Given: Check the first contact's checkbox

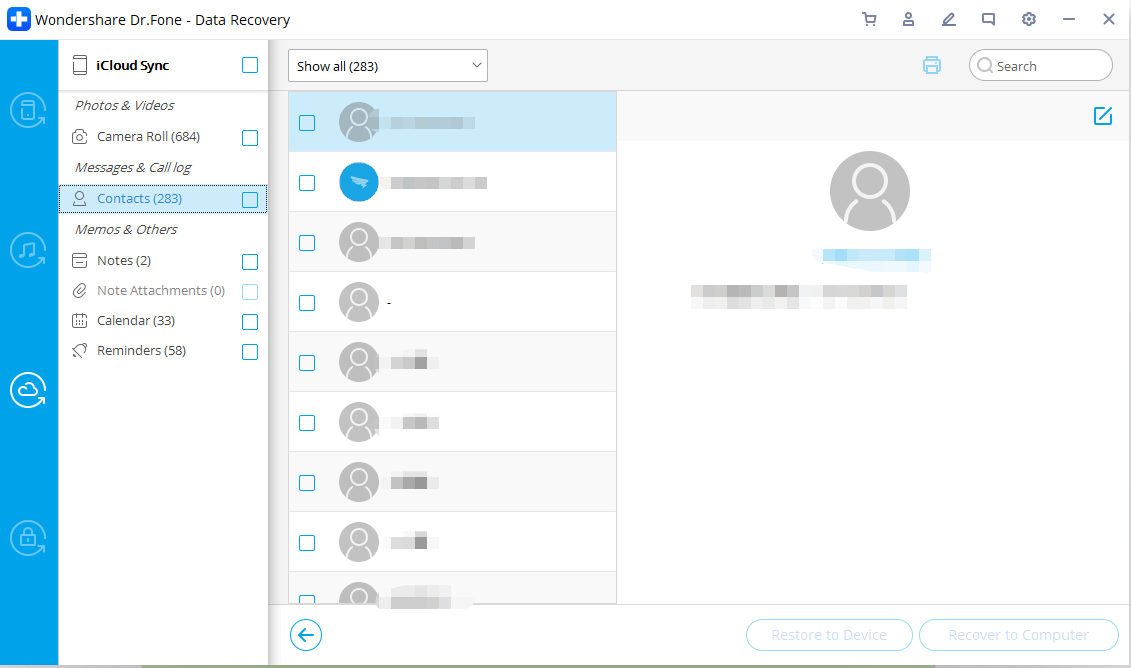Looking at the screenshot, I should tap(307, 123).
